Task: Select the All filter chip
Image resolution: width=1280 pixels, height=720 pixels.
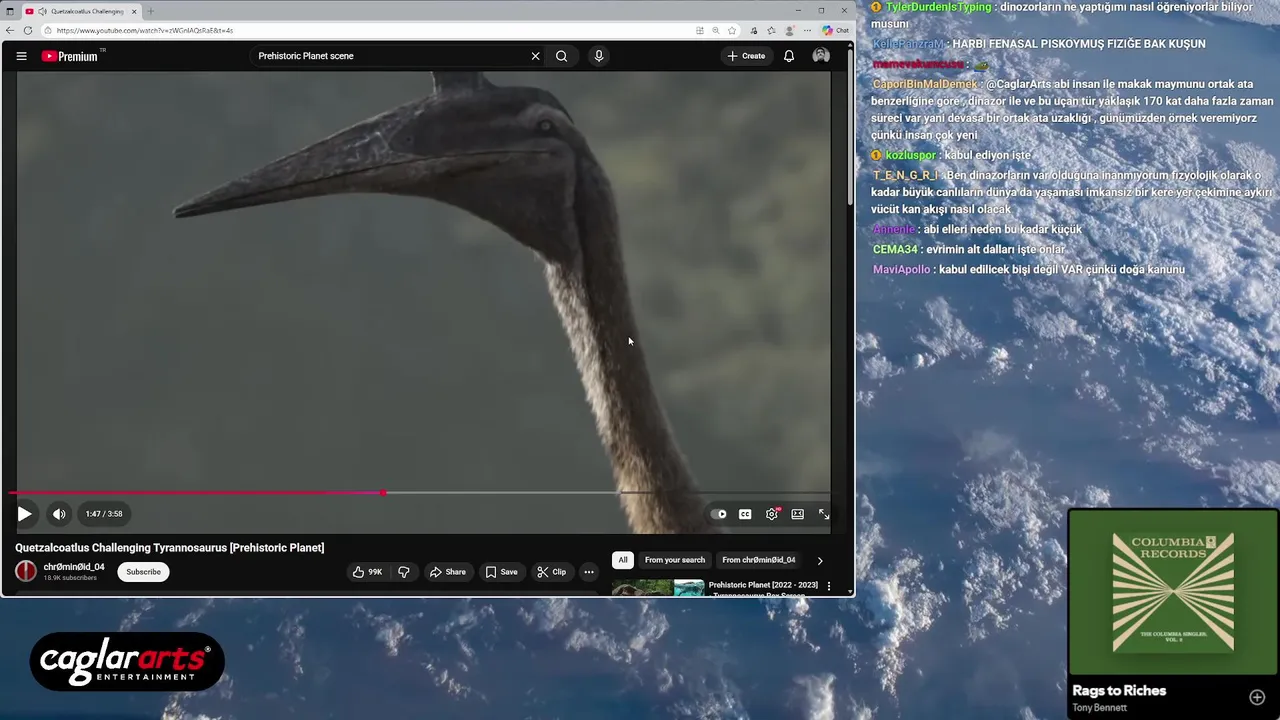Action: (623, 560)
